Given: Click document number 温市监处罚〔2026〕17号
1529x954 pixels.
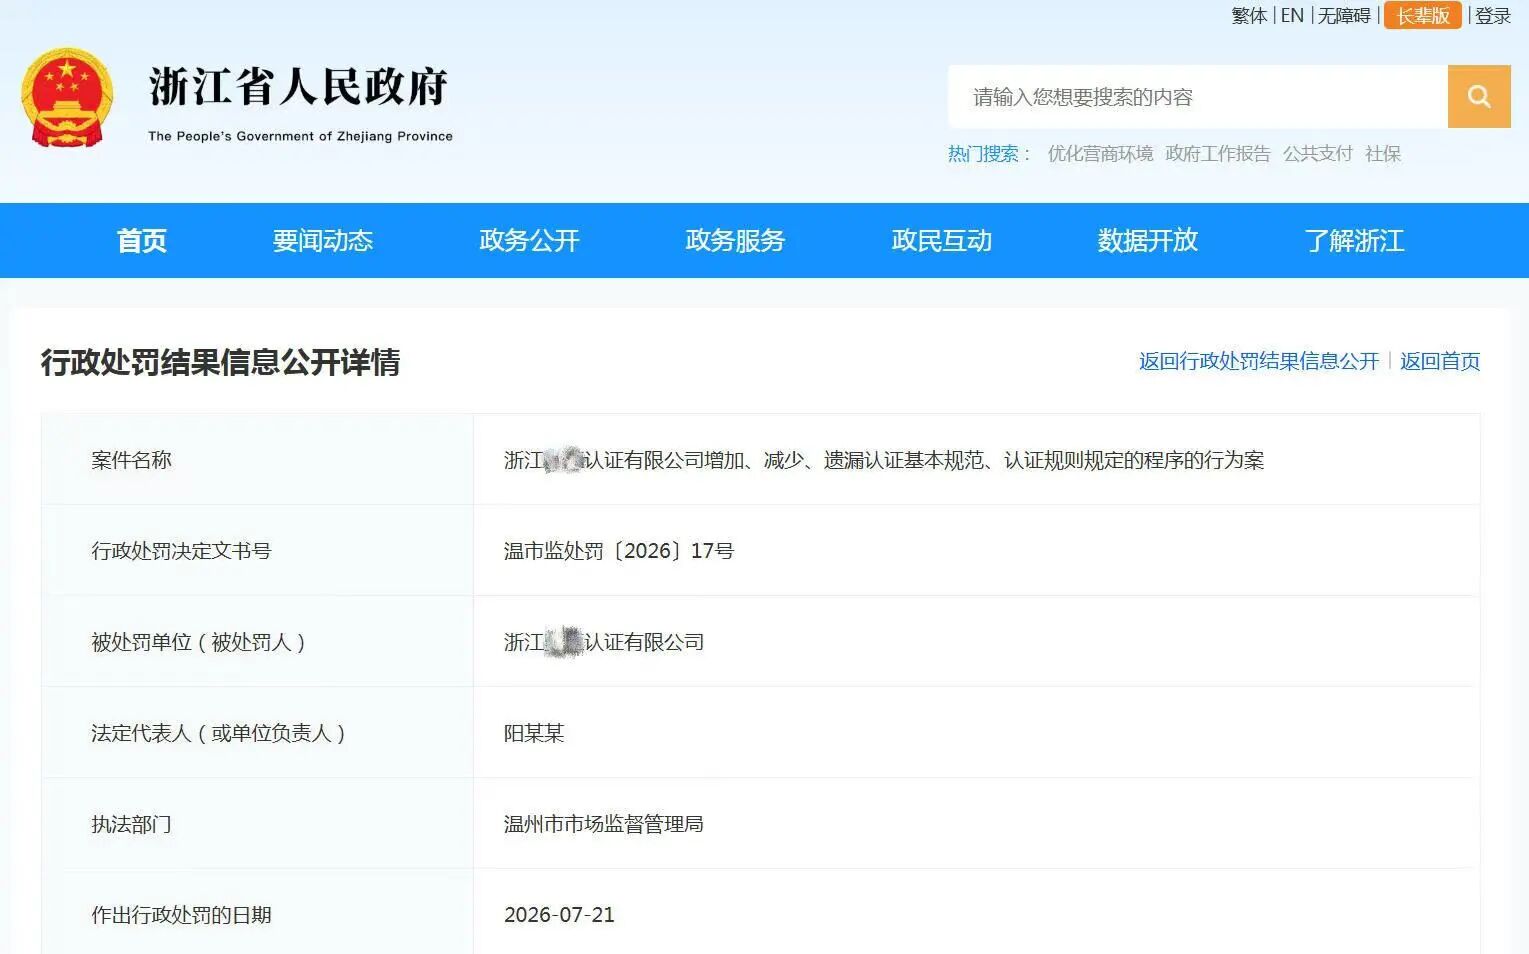Looking at the screenshot, I should 619,551.
